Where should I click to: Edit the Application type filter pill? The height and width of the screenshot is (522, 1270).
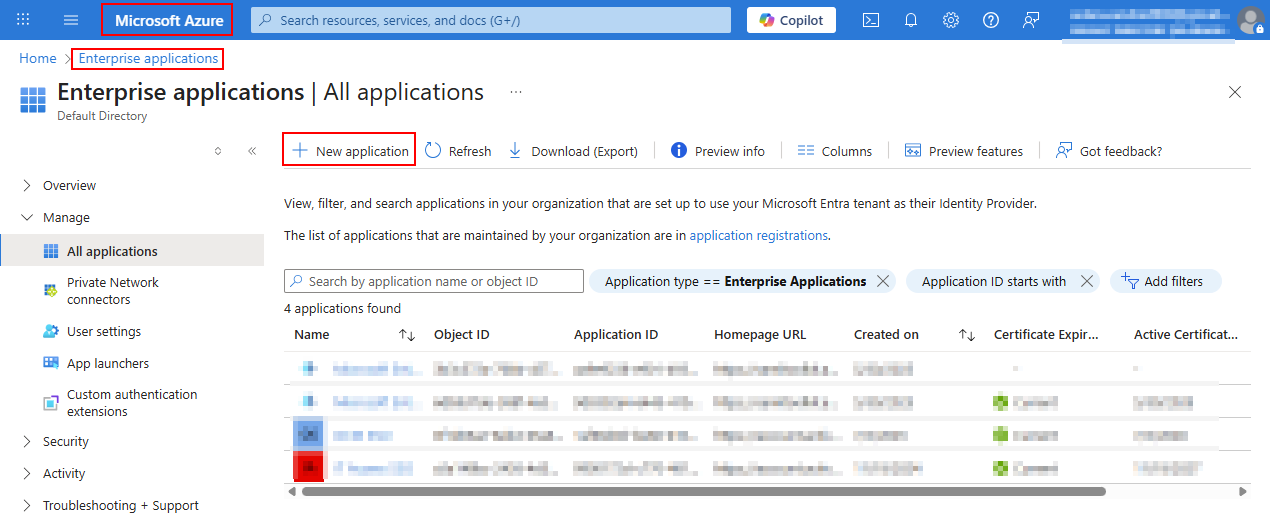(735, 282)
